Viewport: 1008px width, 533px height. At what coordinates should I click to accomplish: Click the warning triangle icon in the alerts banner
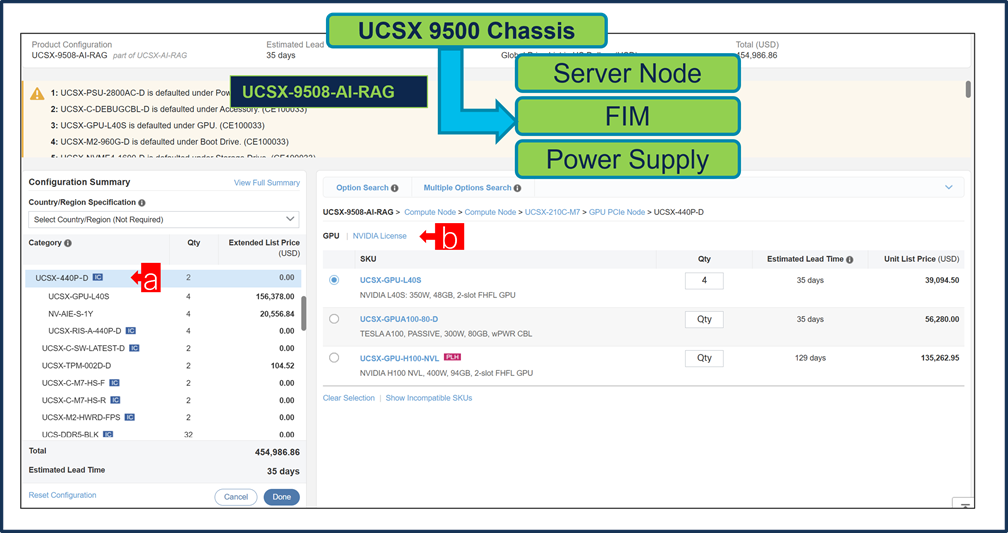pos(37,94)
